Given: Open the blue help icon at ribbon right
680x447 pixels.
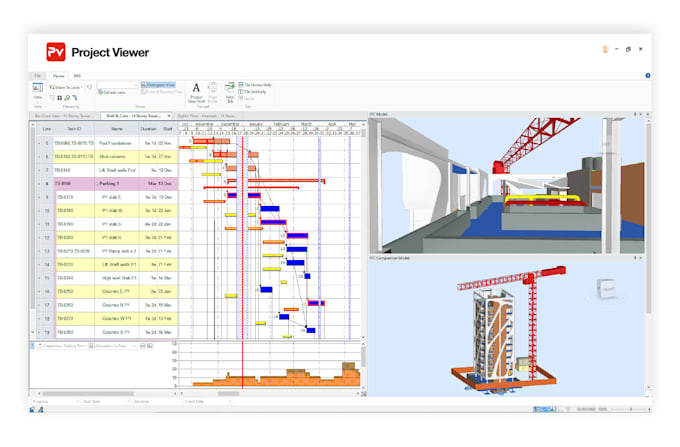Looking at the screenshot, I should click(x=647, y=75).
